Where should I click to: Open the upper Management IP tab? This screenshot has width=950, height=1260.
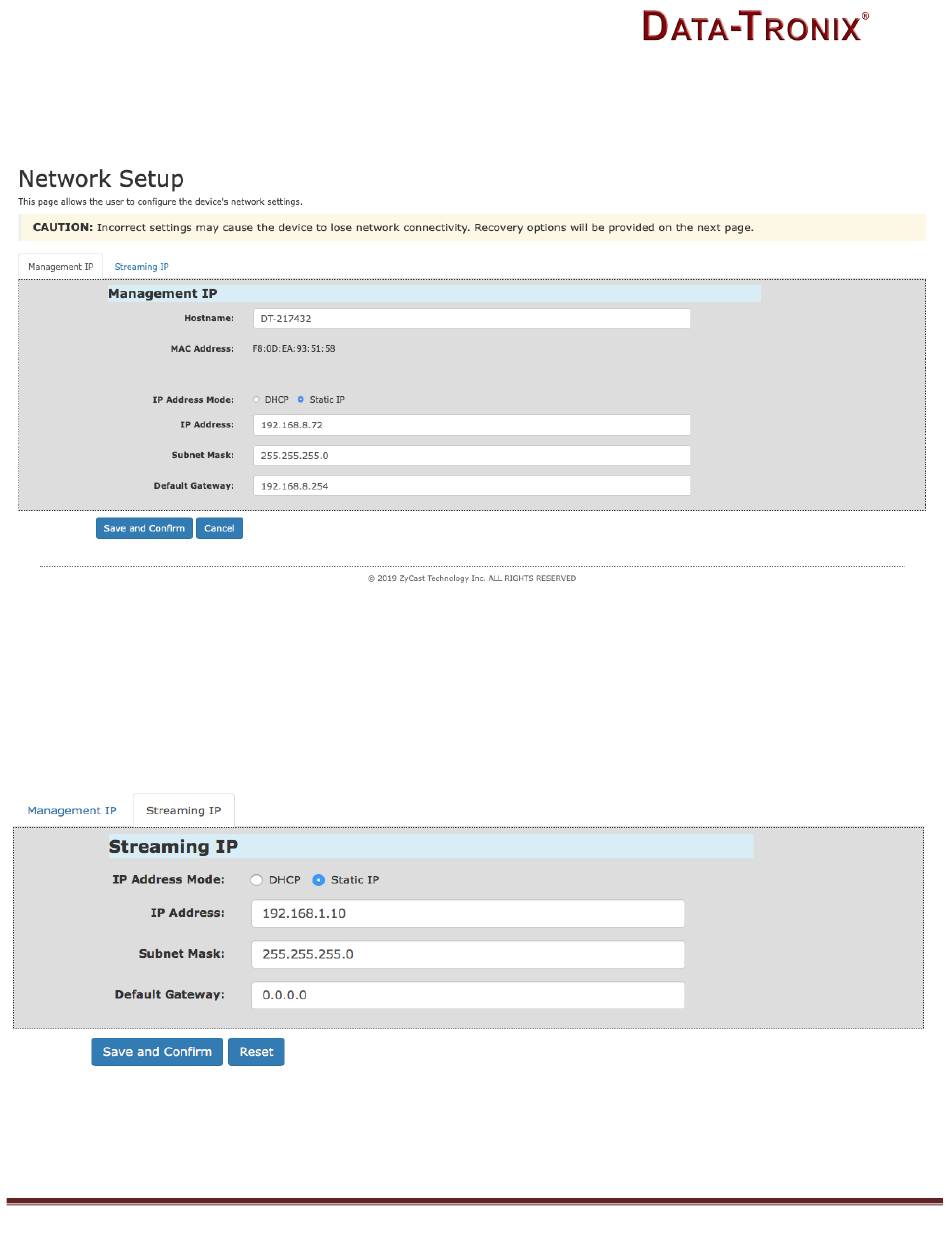pyautogui.click(x=60, y=267)
